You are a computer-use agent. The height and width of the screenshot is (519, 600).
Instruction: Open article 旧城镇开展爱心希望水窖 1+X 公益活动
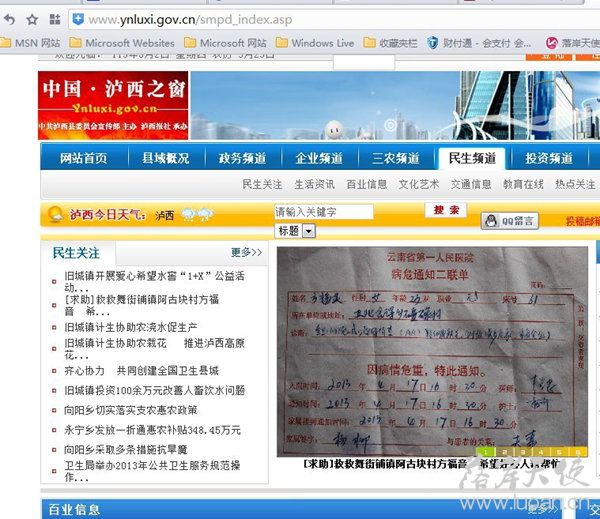[x=154, y=281]
